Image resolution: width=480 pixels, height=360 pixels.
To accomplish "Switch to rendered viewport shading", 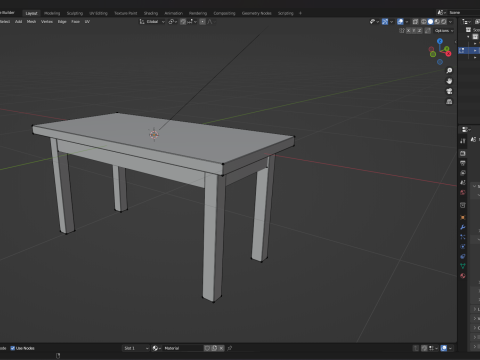I will (x=444, y=22).
